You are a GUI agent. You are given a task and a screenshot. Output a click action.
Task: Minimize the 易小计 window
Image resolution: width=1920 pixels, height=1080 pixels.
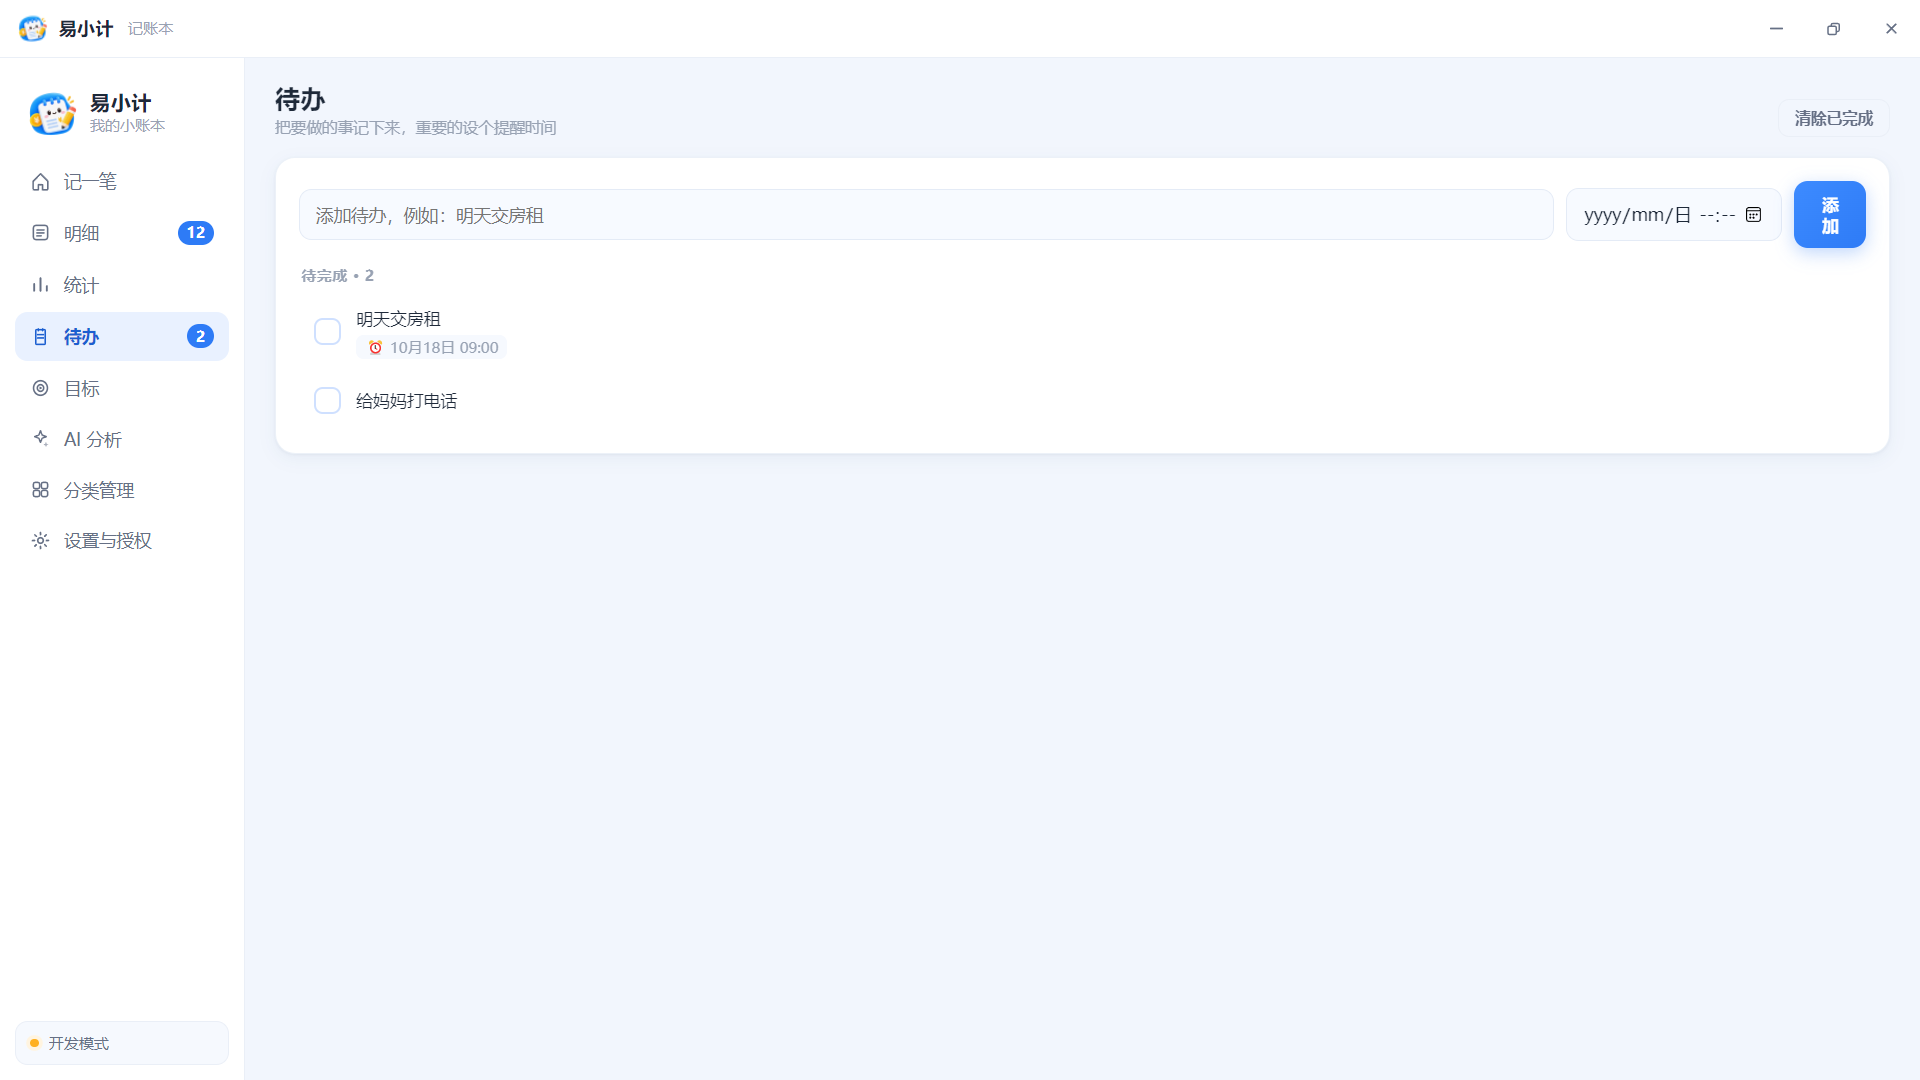click(x=1776, y=29)
